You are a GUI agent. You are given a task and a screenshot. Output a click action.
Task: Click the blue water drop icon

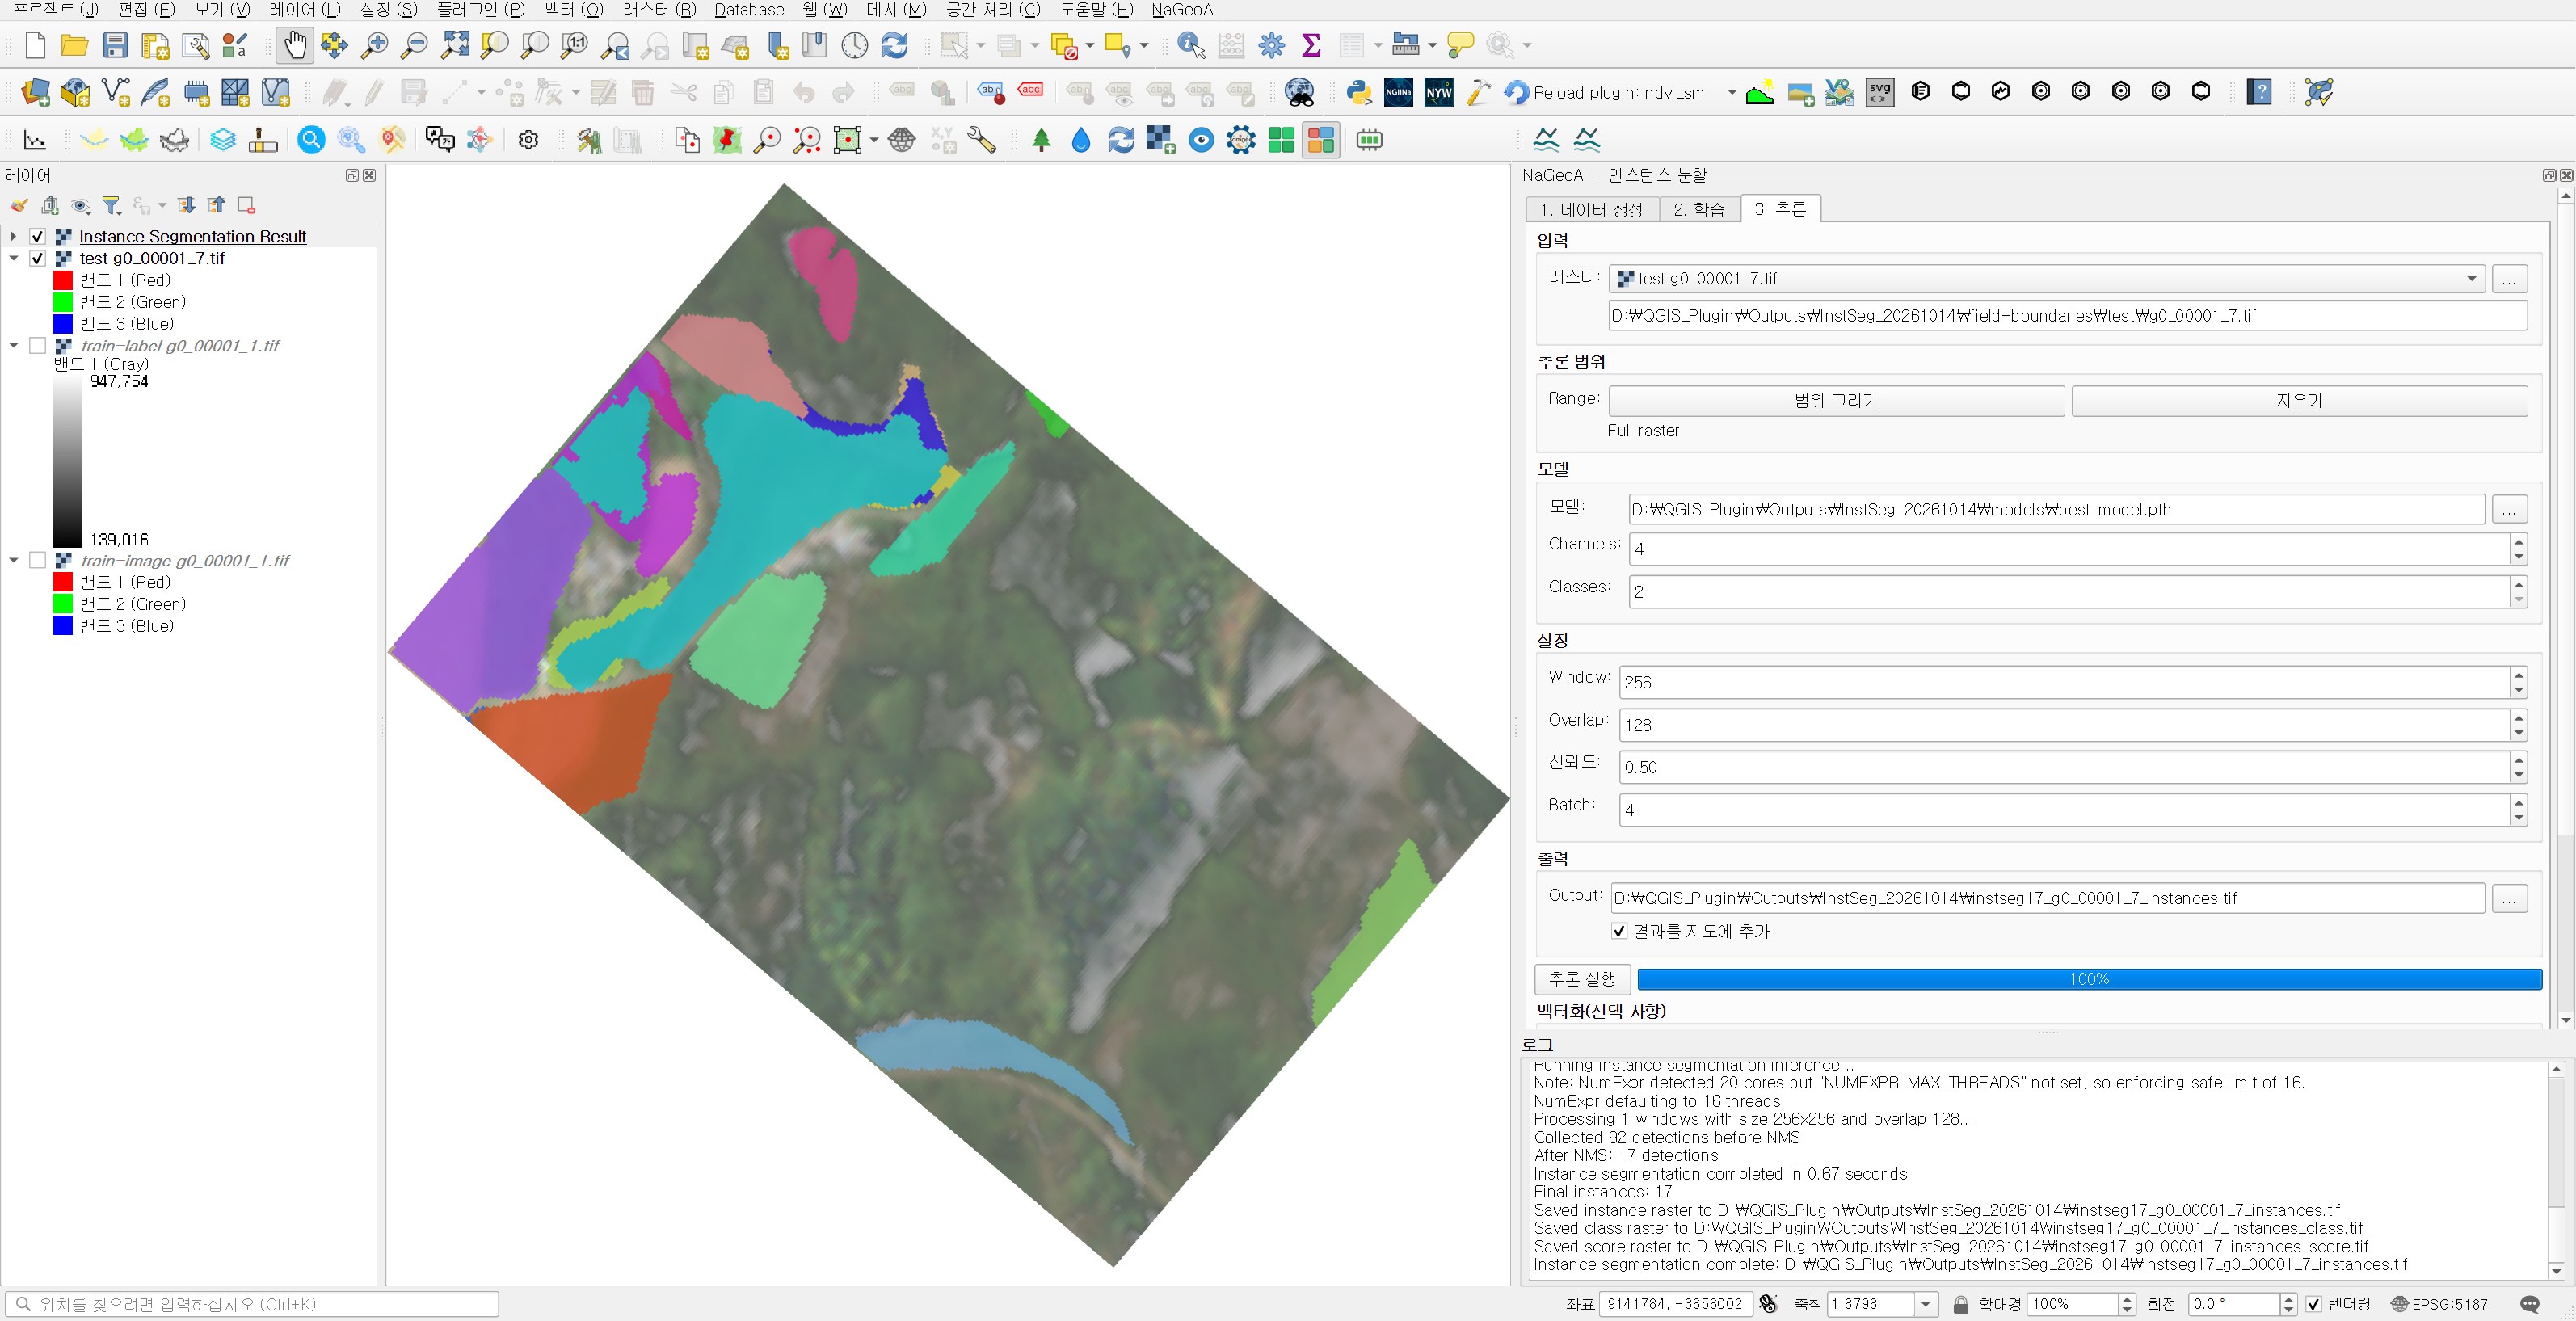tap(1080, 140)
